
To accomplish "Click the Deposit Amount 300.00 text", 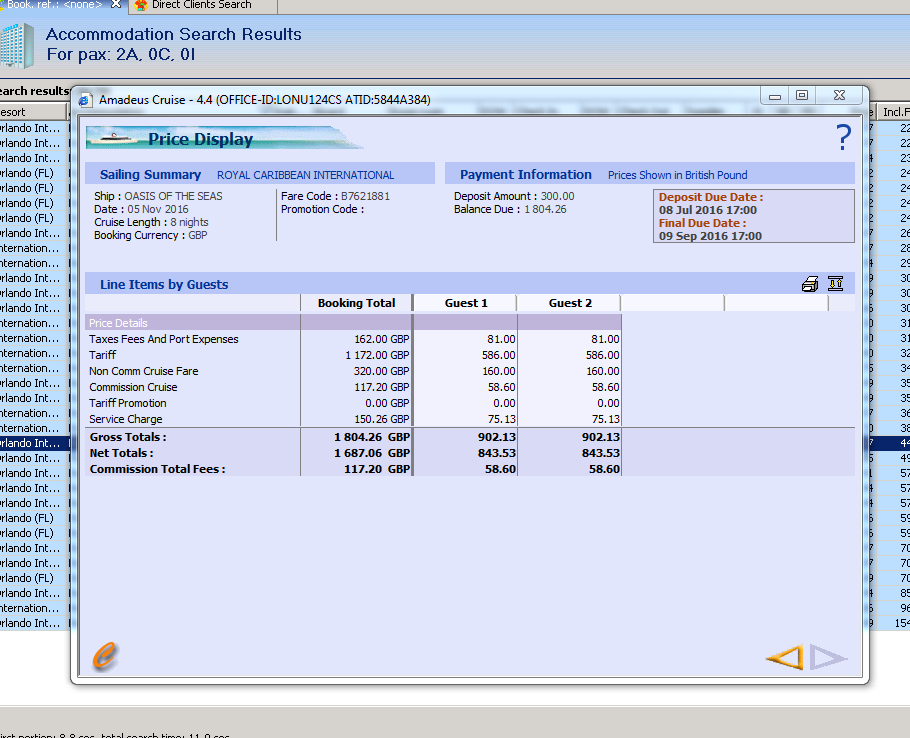I will [514, 196].
